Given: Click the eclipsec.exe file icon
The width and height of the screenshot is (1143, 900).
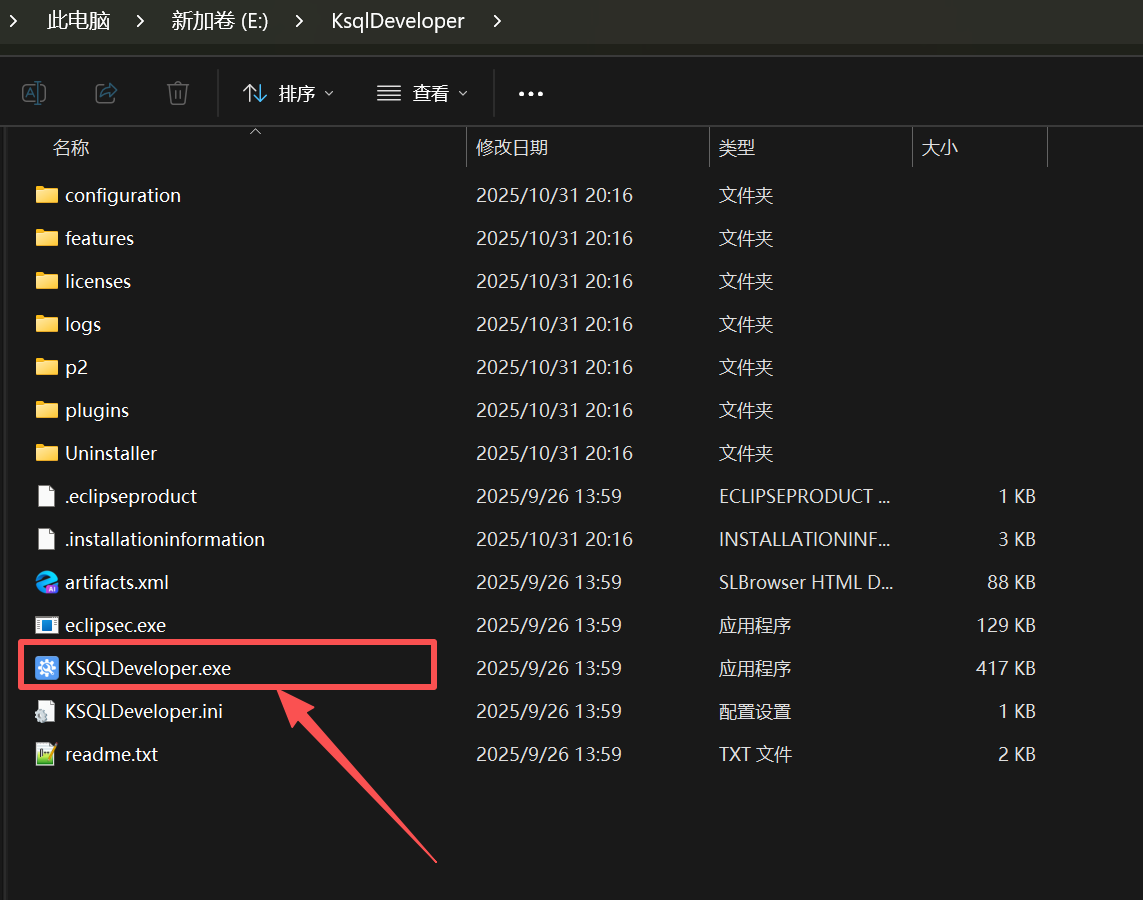Looking at the screenshot, I should click(x=46, y=625).
